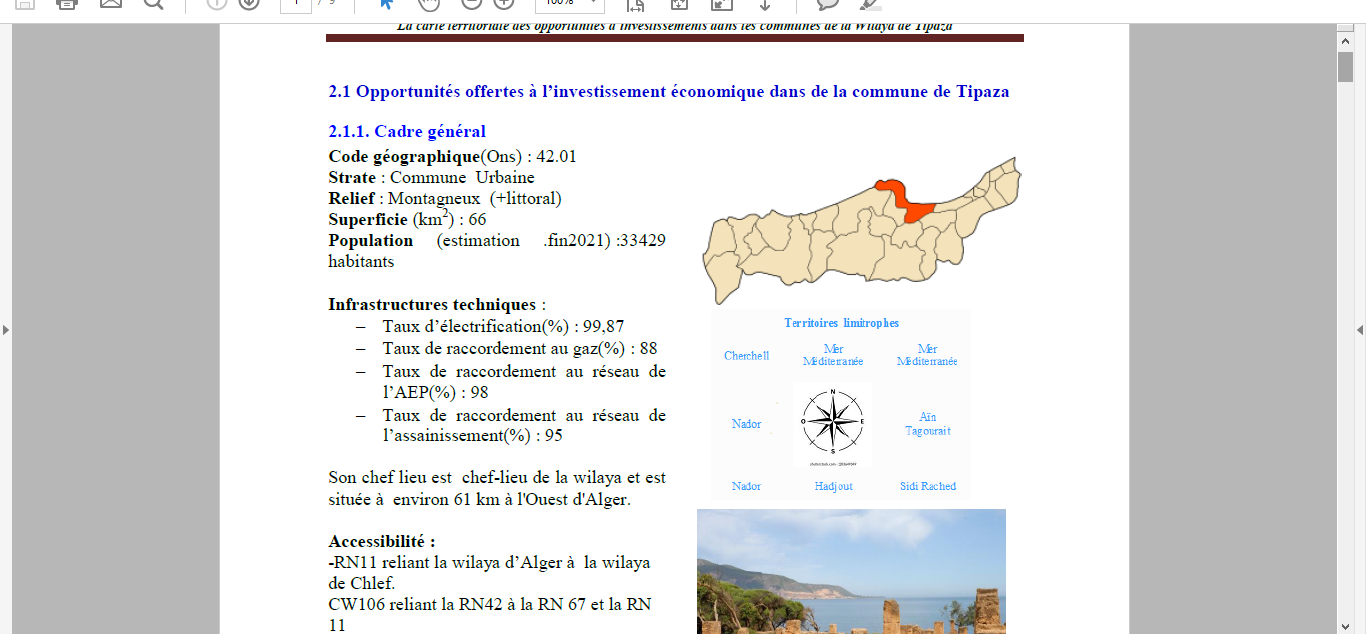1366x634 pixels.
Task: Expand the left navigation pane
Action: [x=6, y=330]
